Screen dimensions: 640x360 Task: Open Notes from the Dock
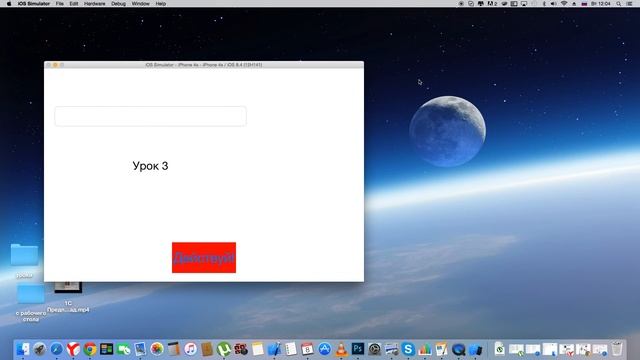point(258,349)
